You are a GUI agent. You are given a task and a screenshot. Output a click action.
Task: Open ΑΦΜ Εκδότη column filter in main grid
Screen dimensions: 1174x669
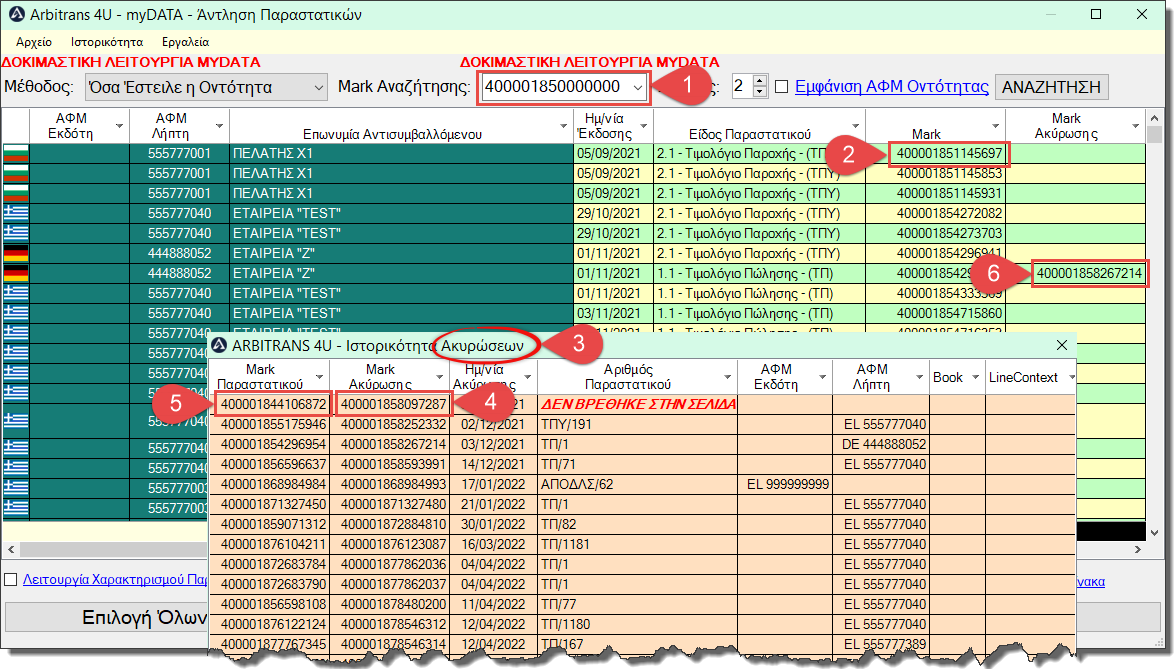[118, 126]
